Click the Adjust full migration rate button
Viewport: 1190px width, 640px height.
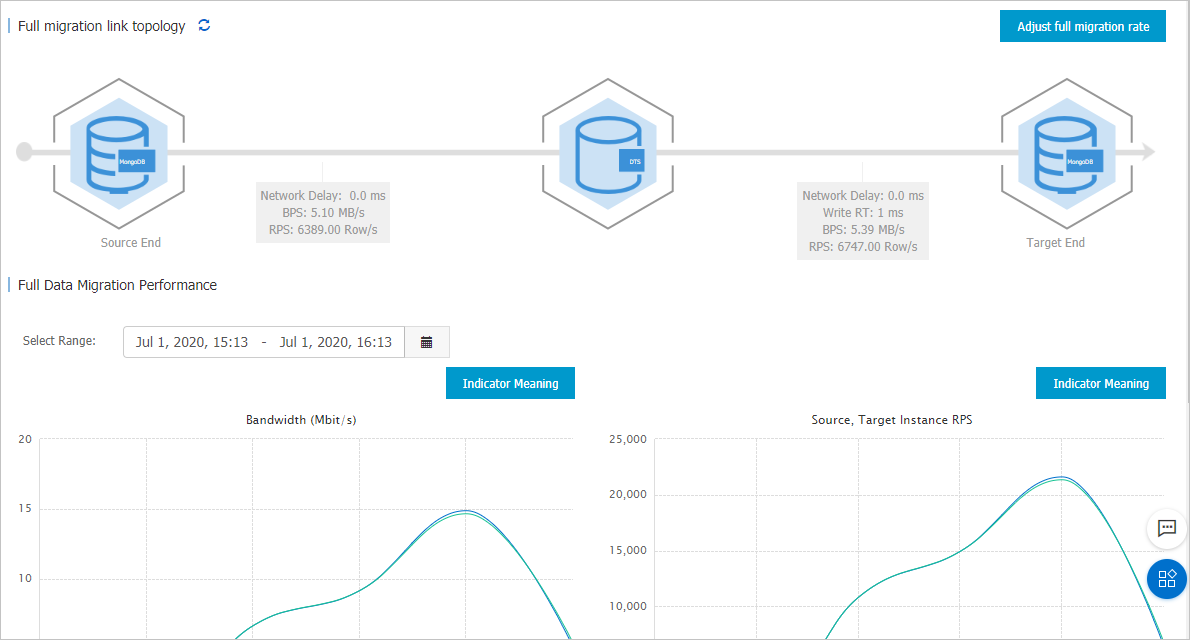coord(1082,25)
